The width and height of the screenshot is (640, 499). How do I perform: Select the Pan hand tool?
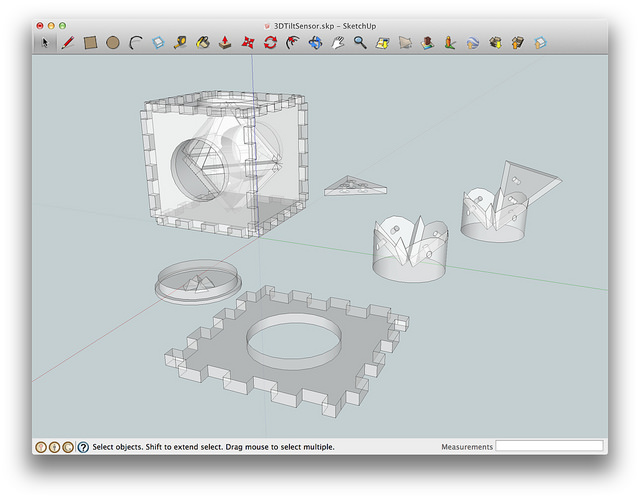[x=338, y=42]
